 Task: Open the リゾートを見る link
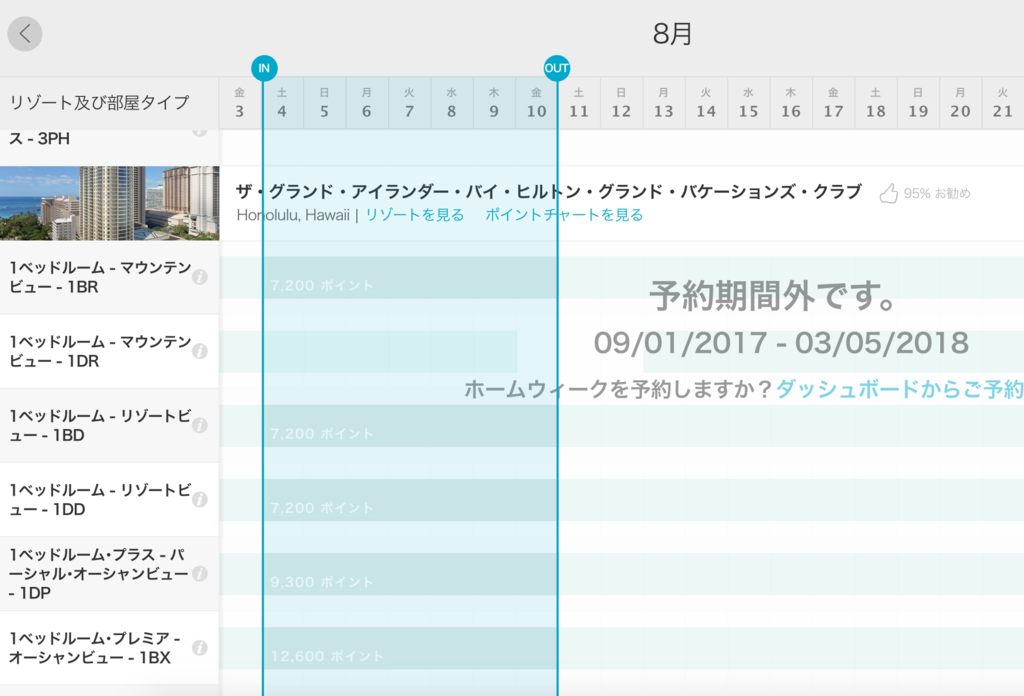pos(415,215)
